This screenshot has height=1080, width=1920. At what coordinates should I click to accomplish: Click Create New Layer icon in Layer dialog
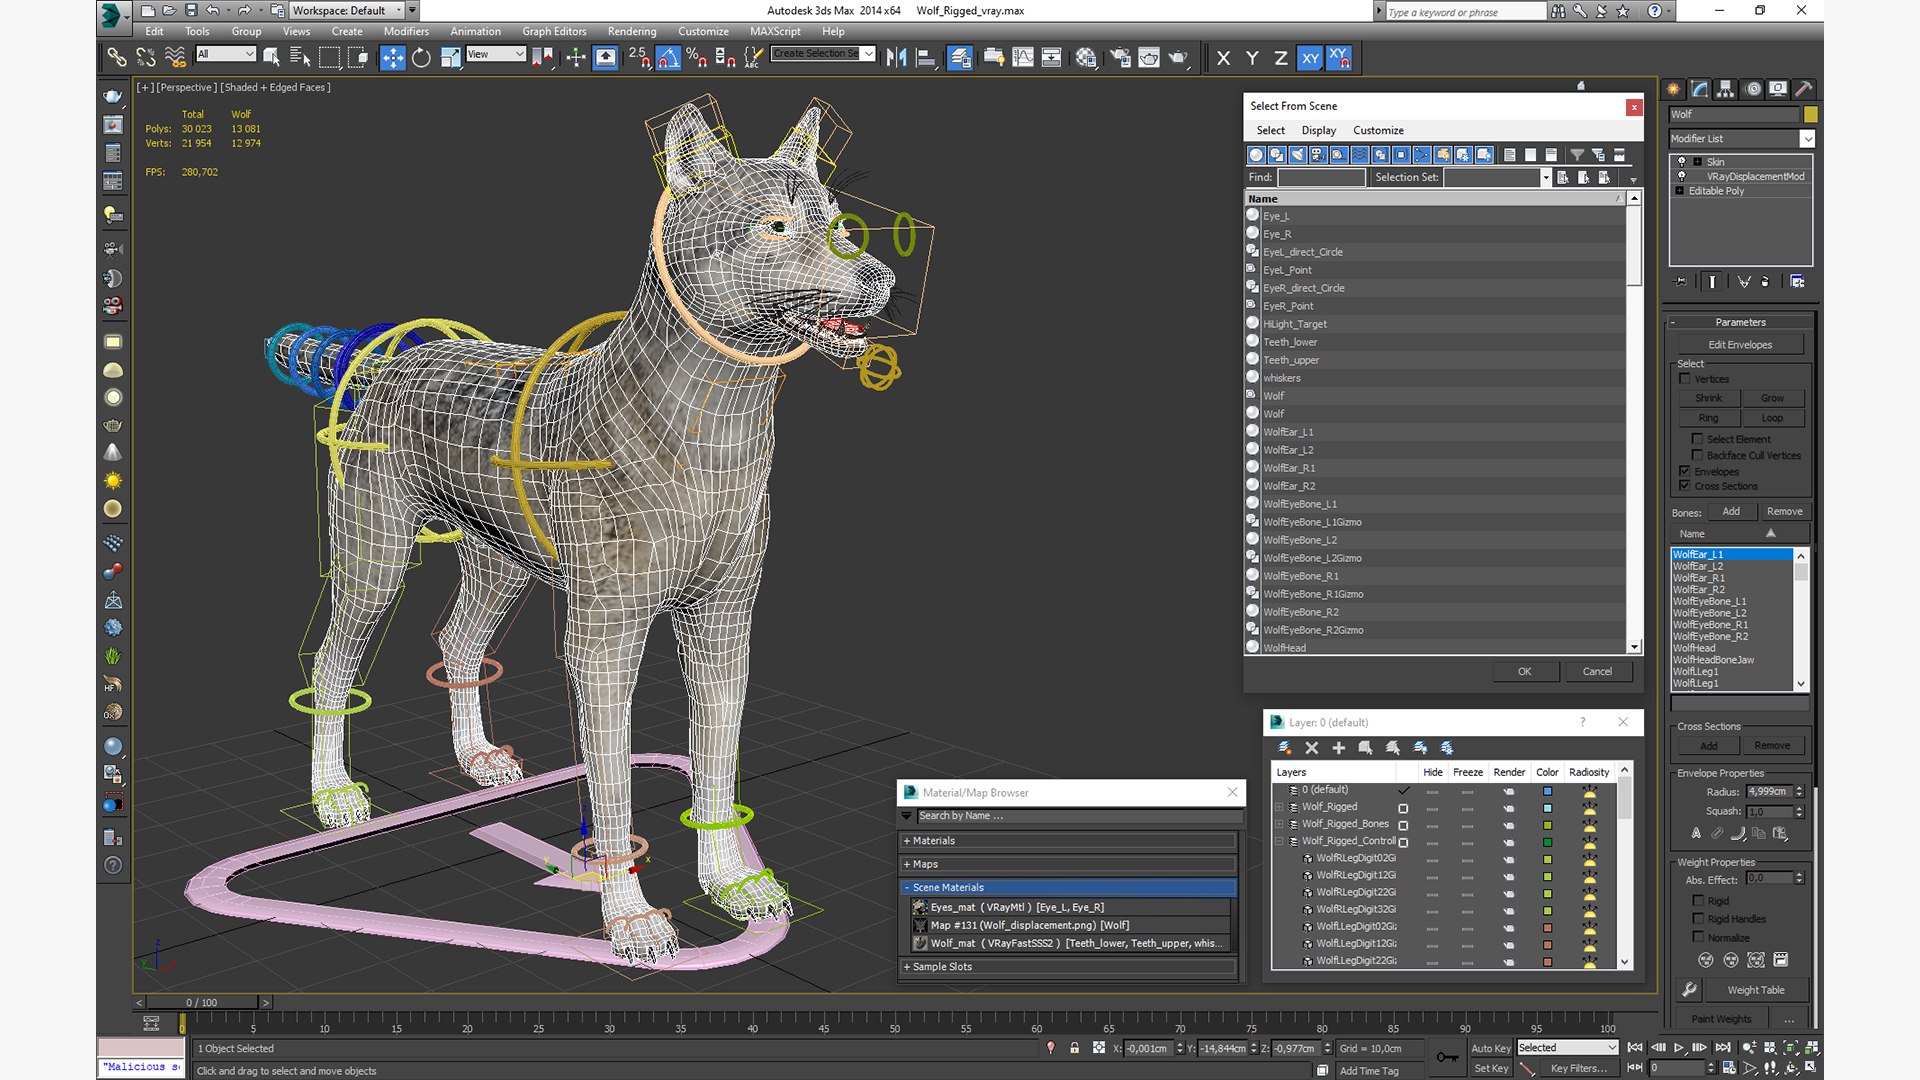(x=1285, y=748)
